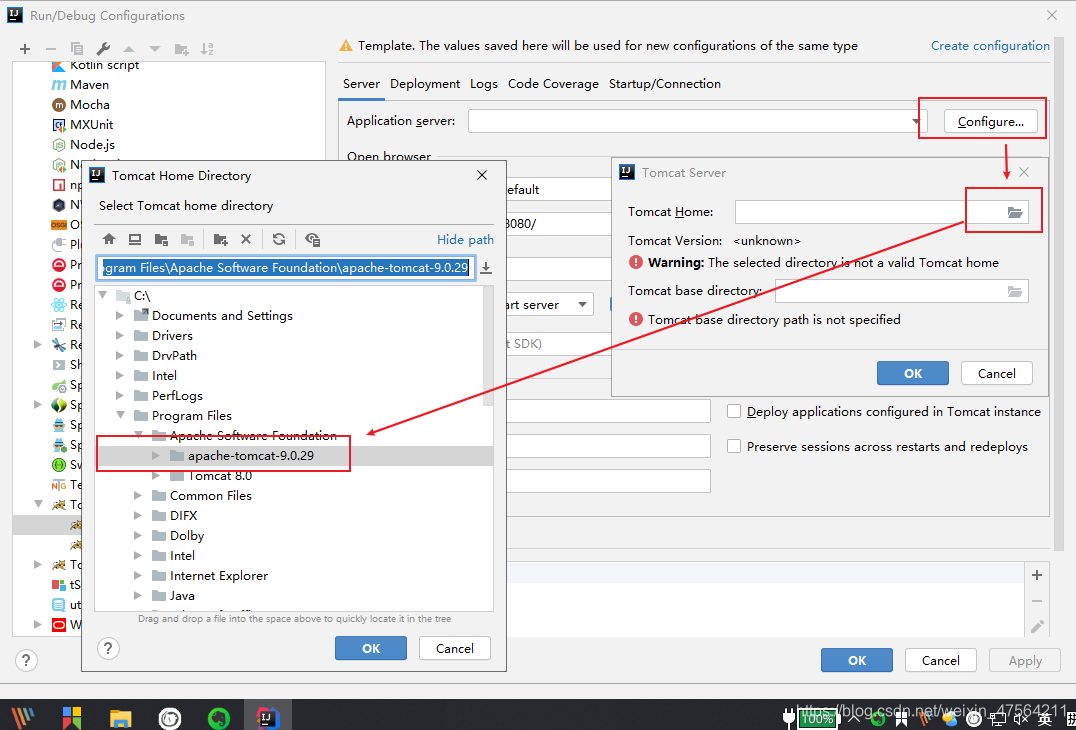
Task: Open help question mark in Run/Debug window
Action: click(26, 661)
